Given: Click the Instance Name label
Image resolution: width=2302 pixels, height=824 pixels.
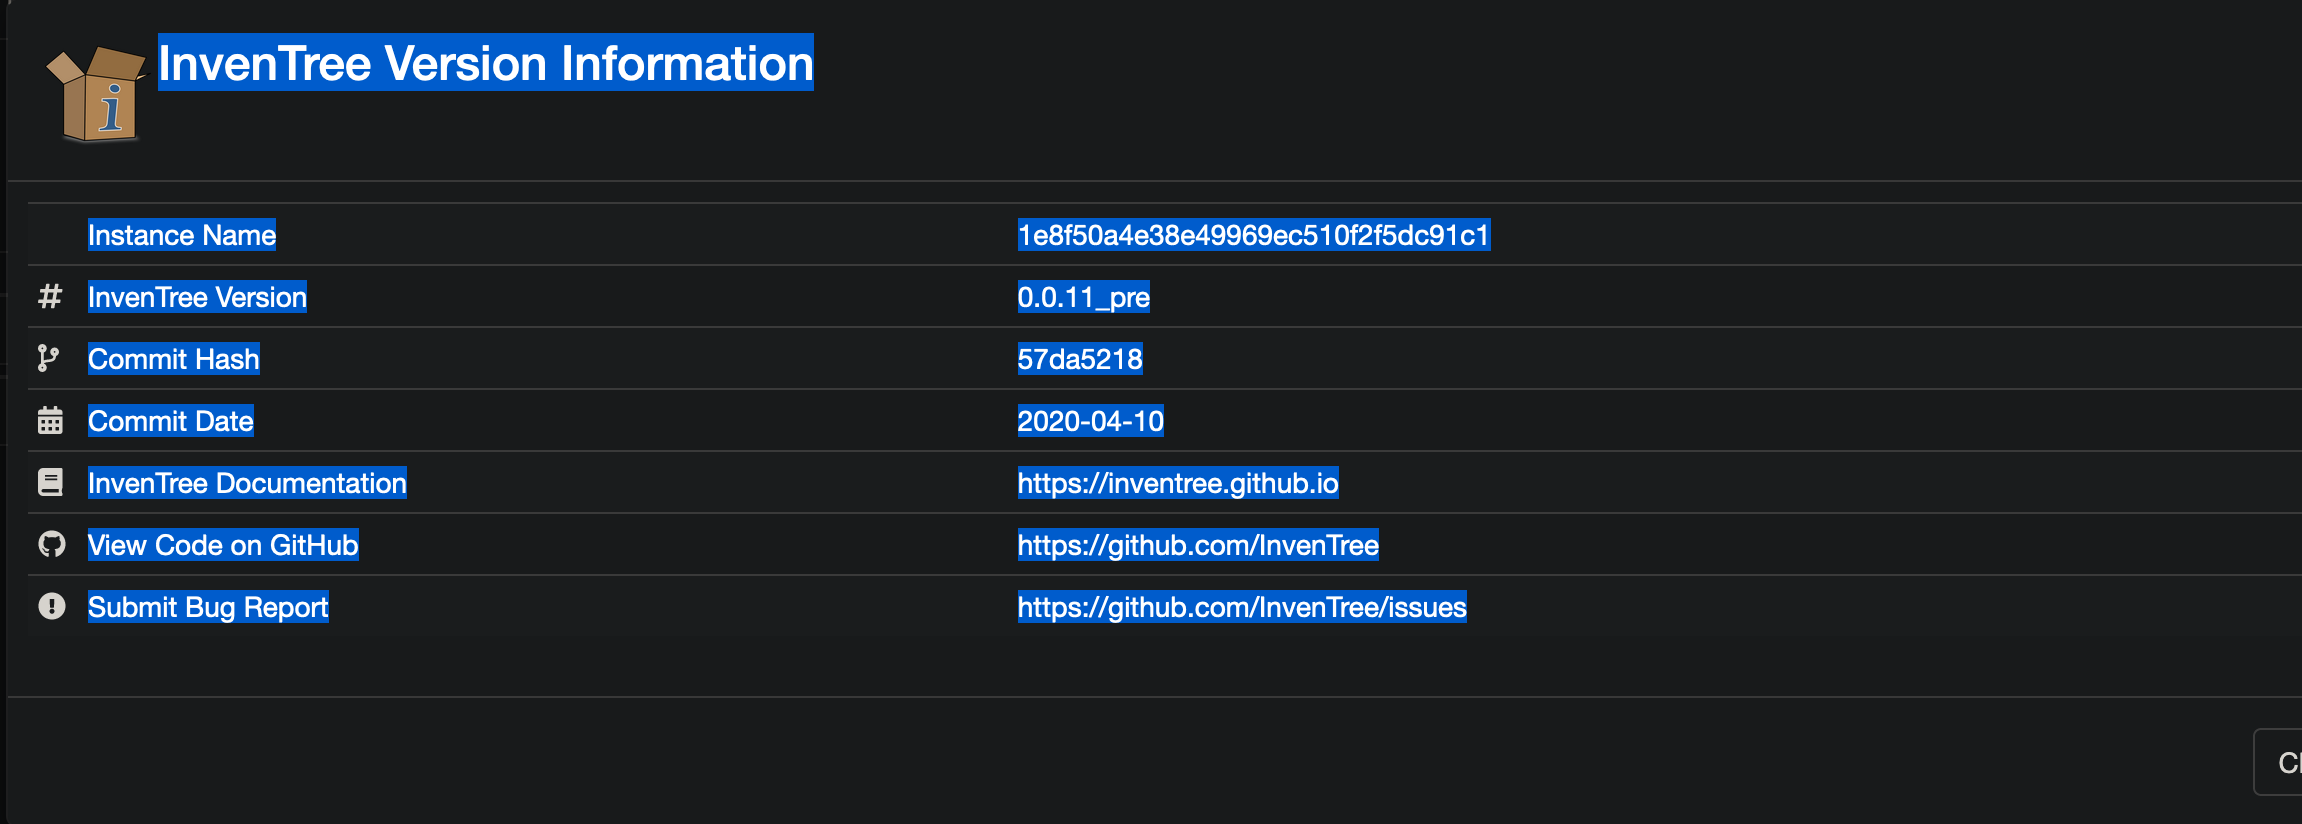Looking at the screenshot, I should click(x=181, y=235).
